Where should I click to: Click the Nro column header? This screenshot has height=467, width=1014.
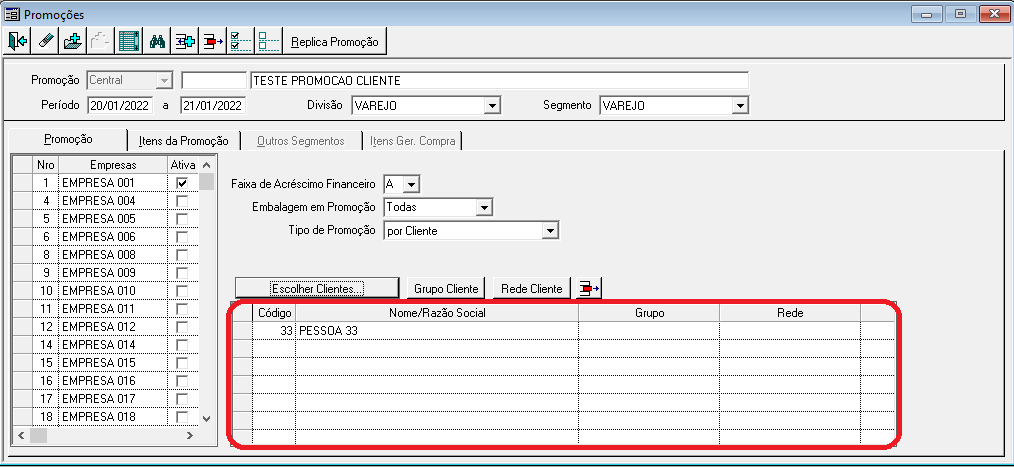tap(45, 165)
